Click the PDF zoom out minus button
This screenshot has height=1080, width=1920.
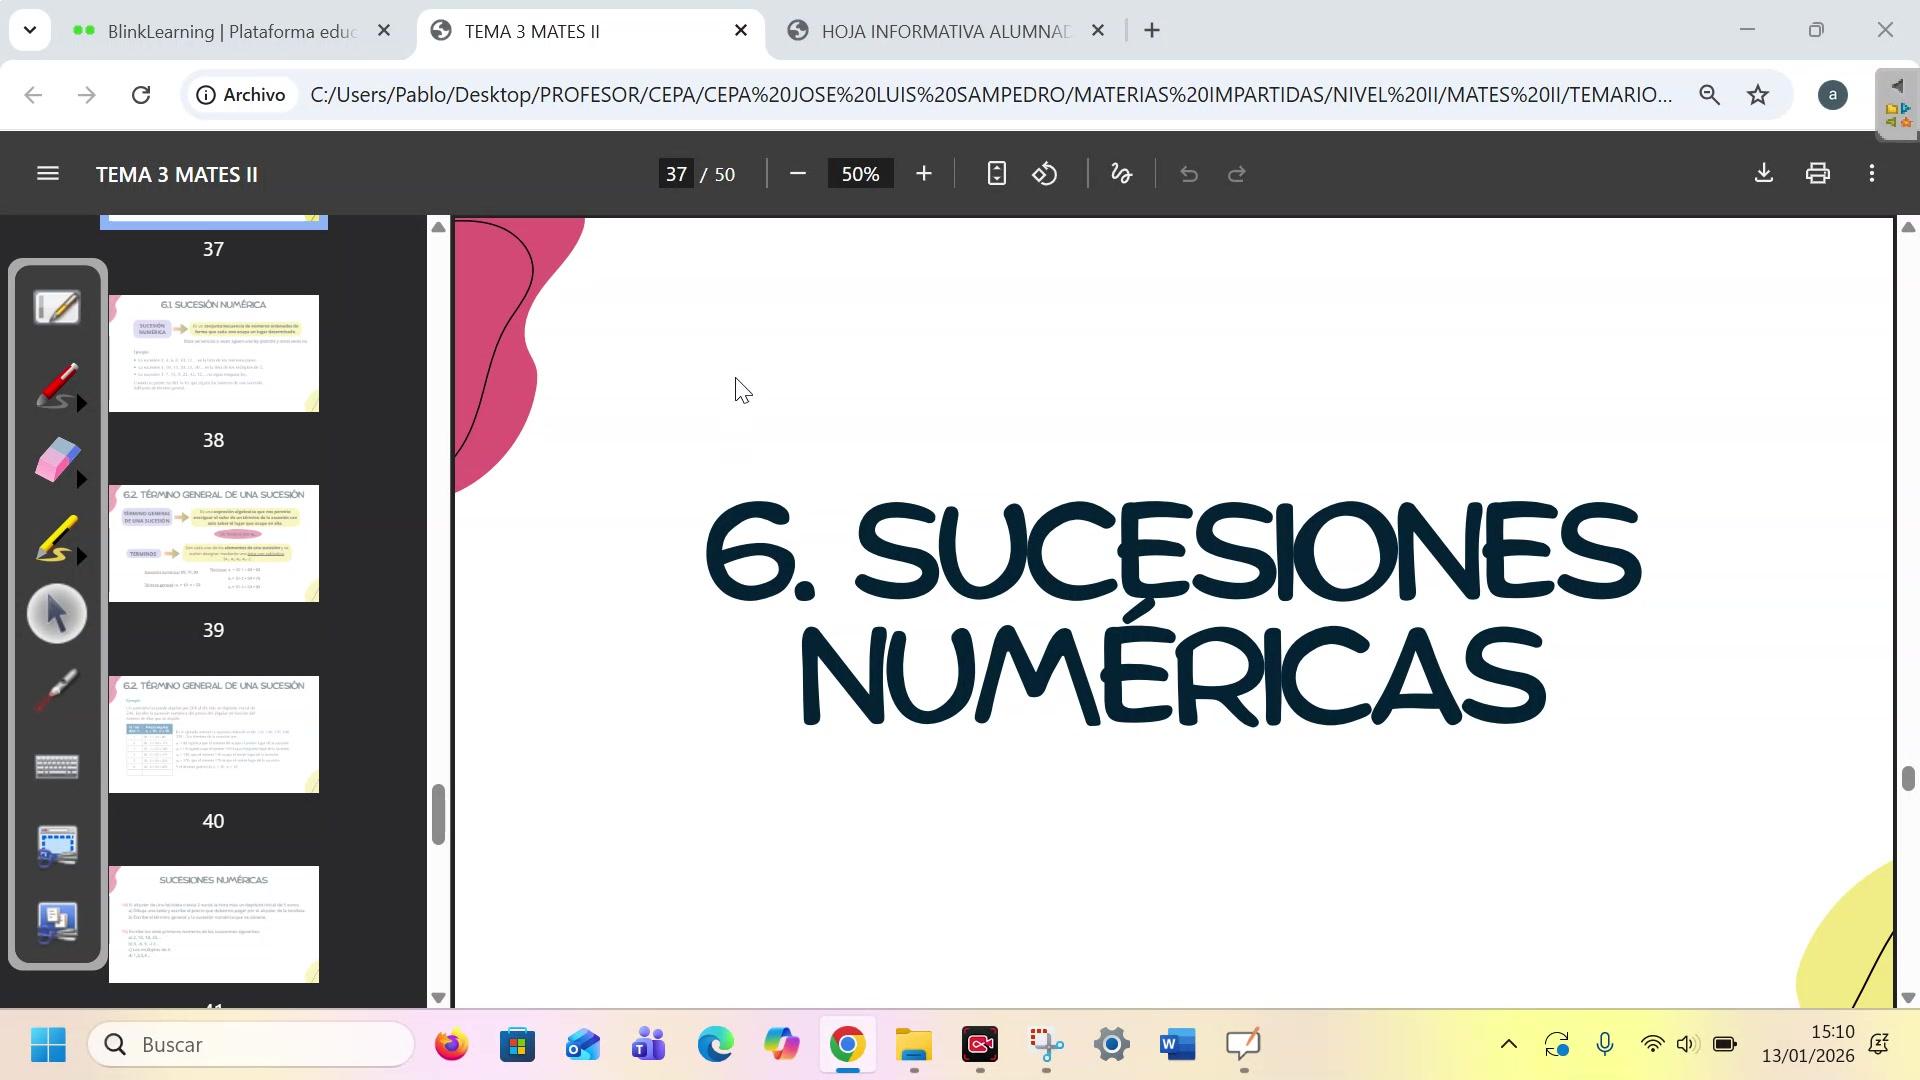click(x=797, y=174)
